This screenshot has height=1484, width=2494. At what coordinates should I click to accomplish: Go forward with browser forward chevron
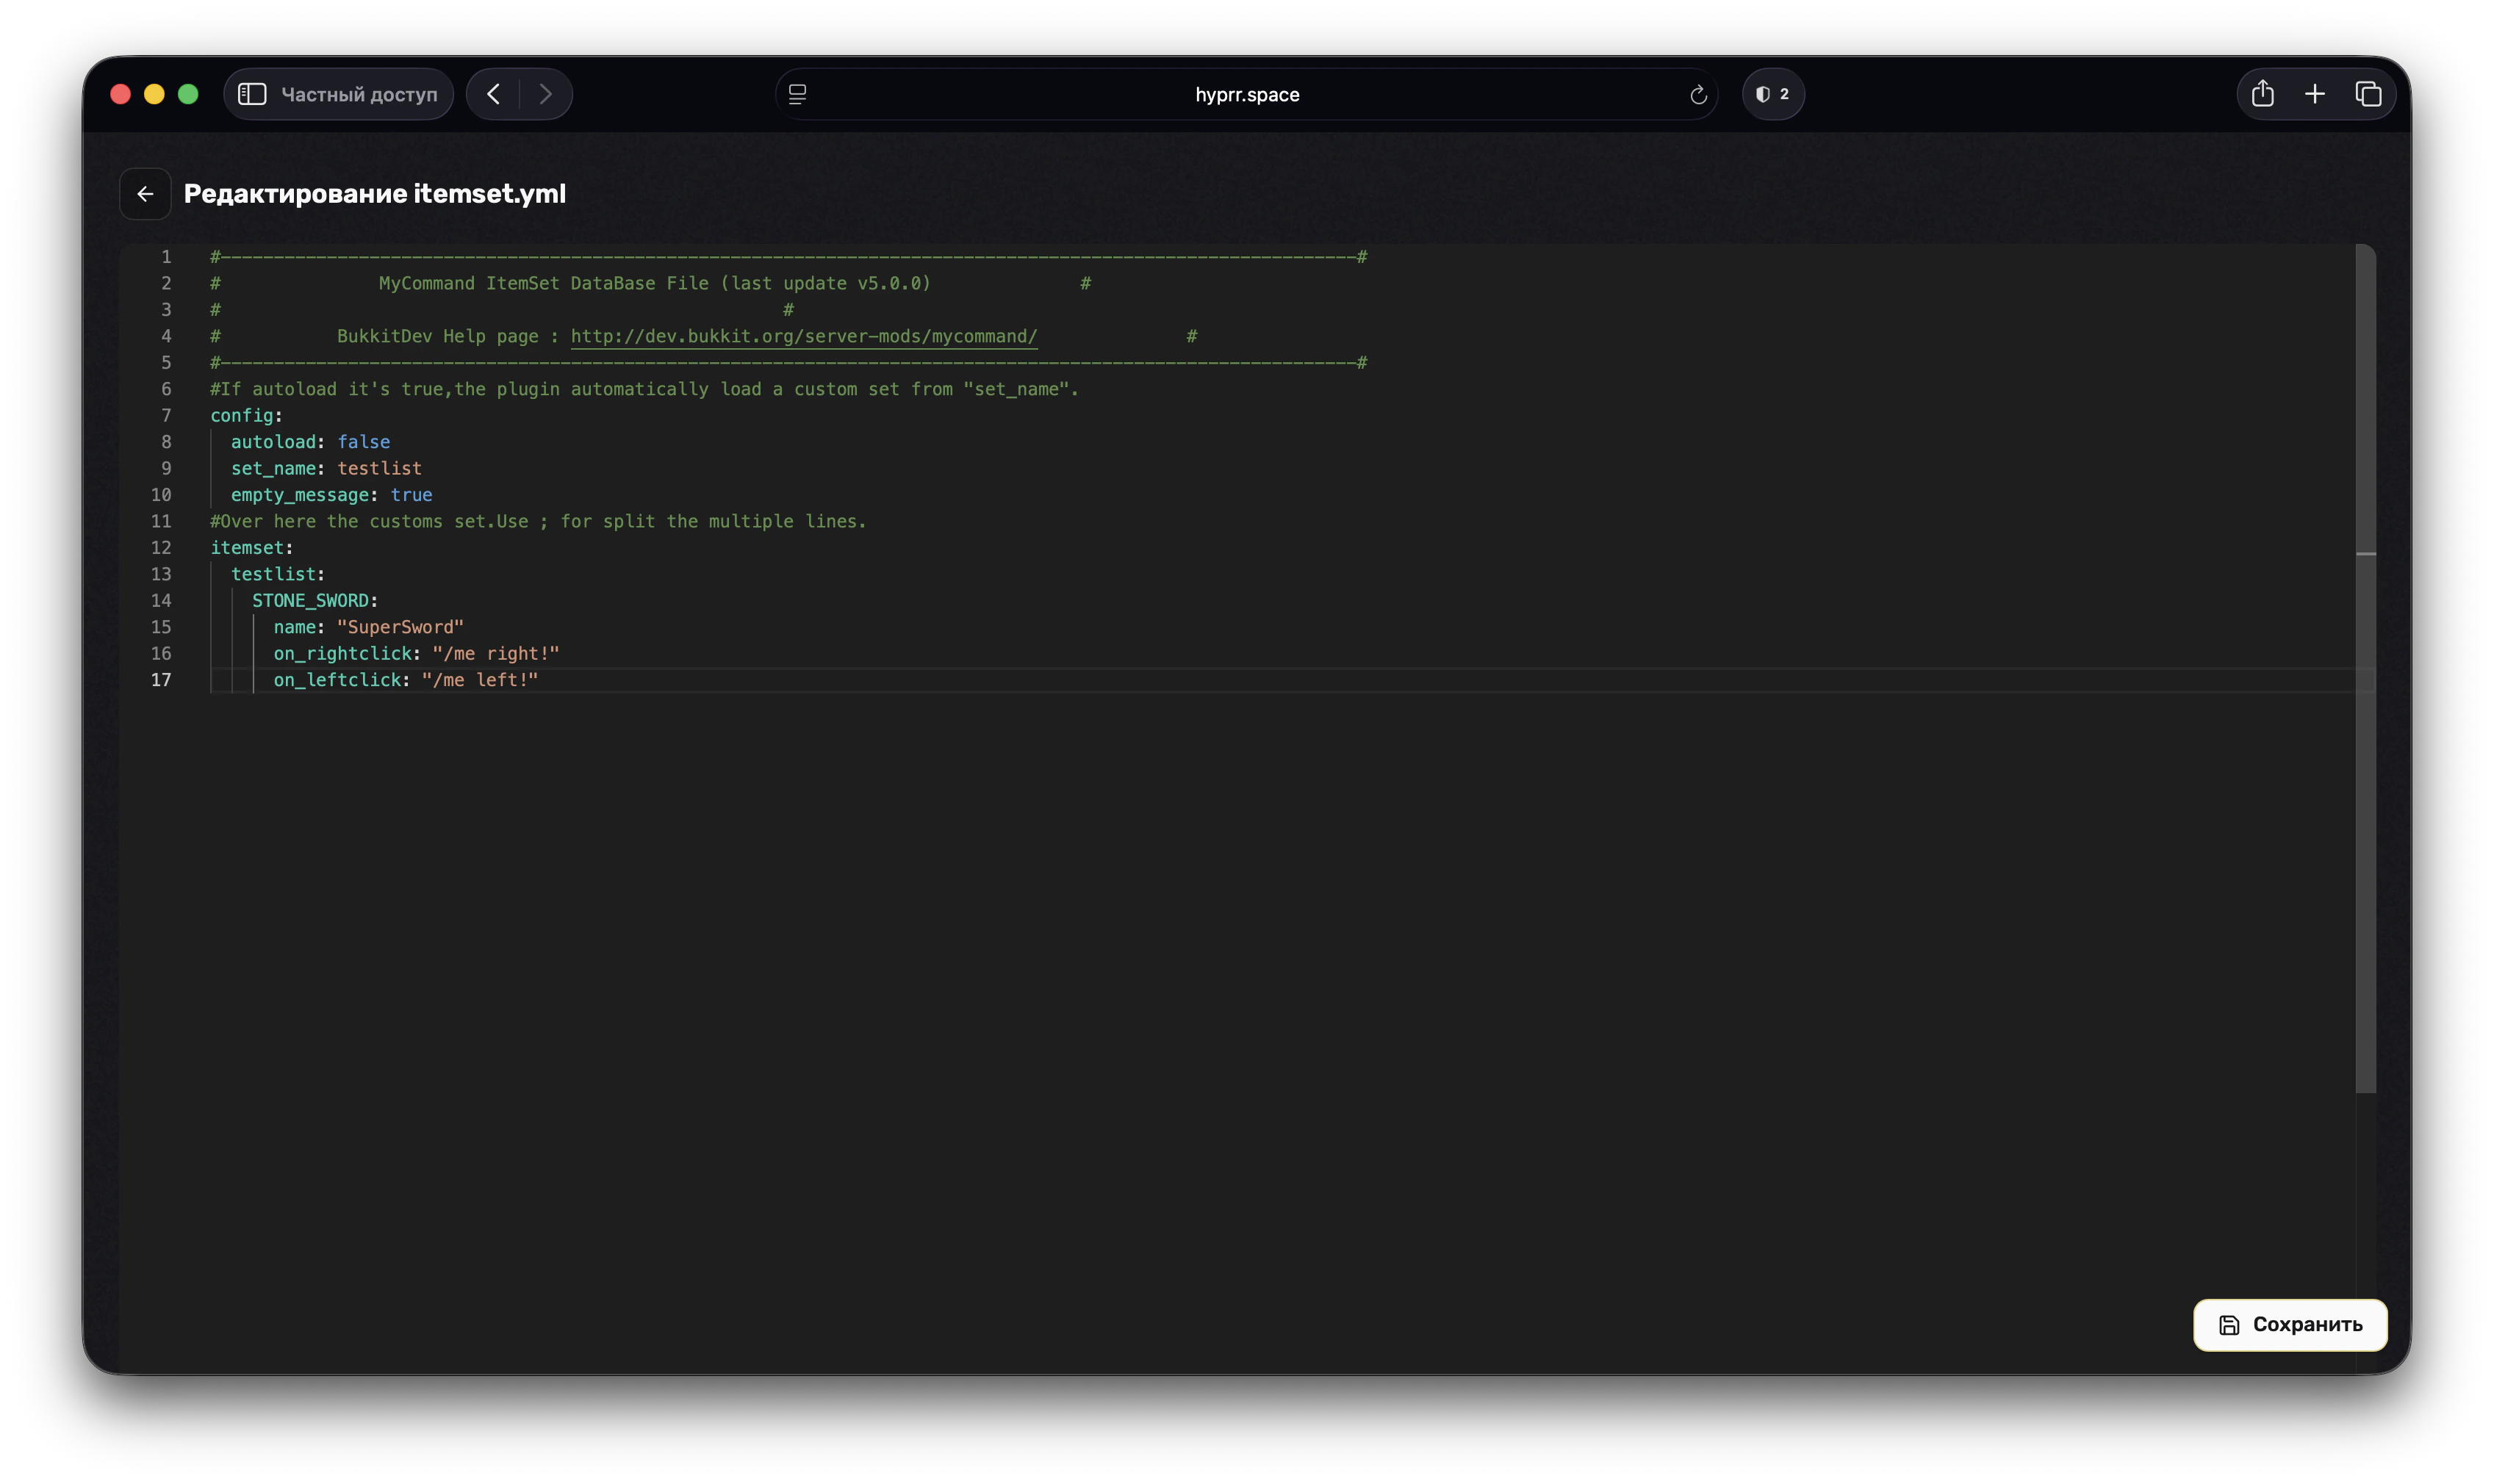pos(546,94)
